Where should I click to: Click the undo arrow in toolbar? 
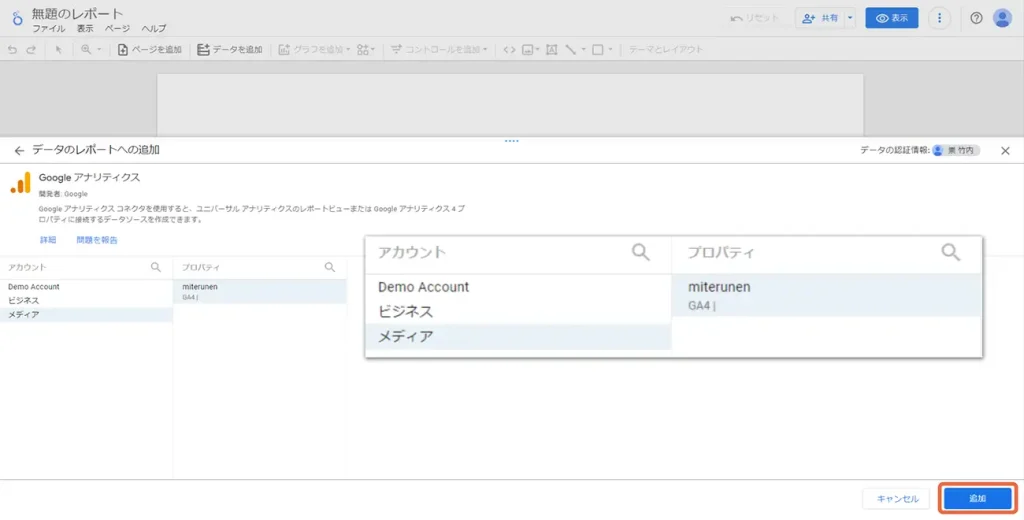(x=12, y=50)
